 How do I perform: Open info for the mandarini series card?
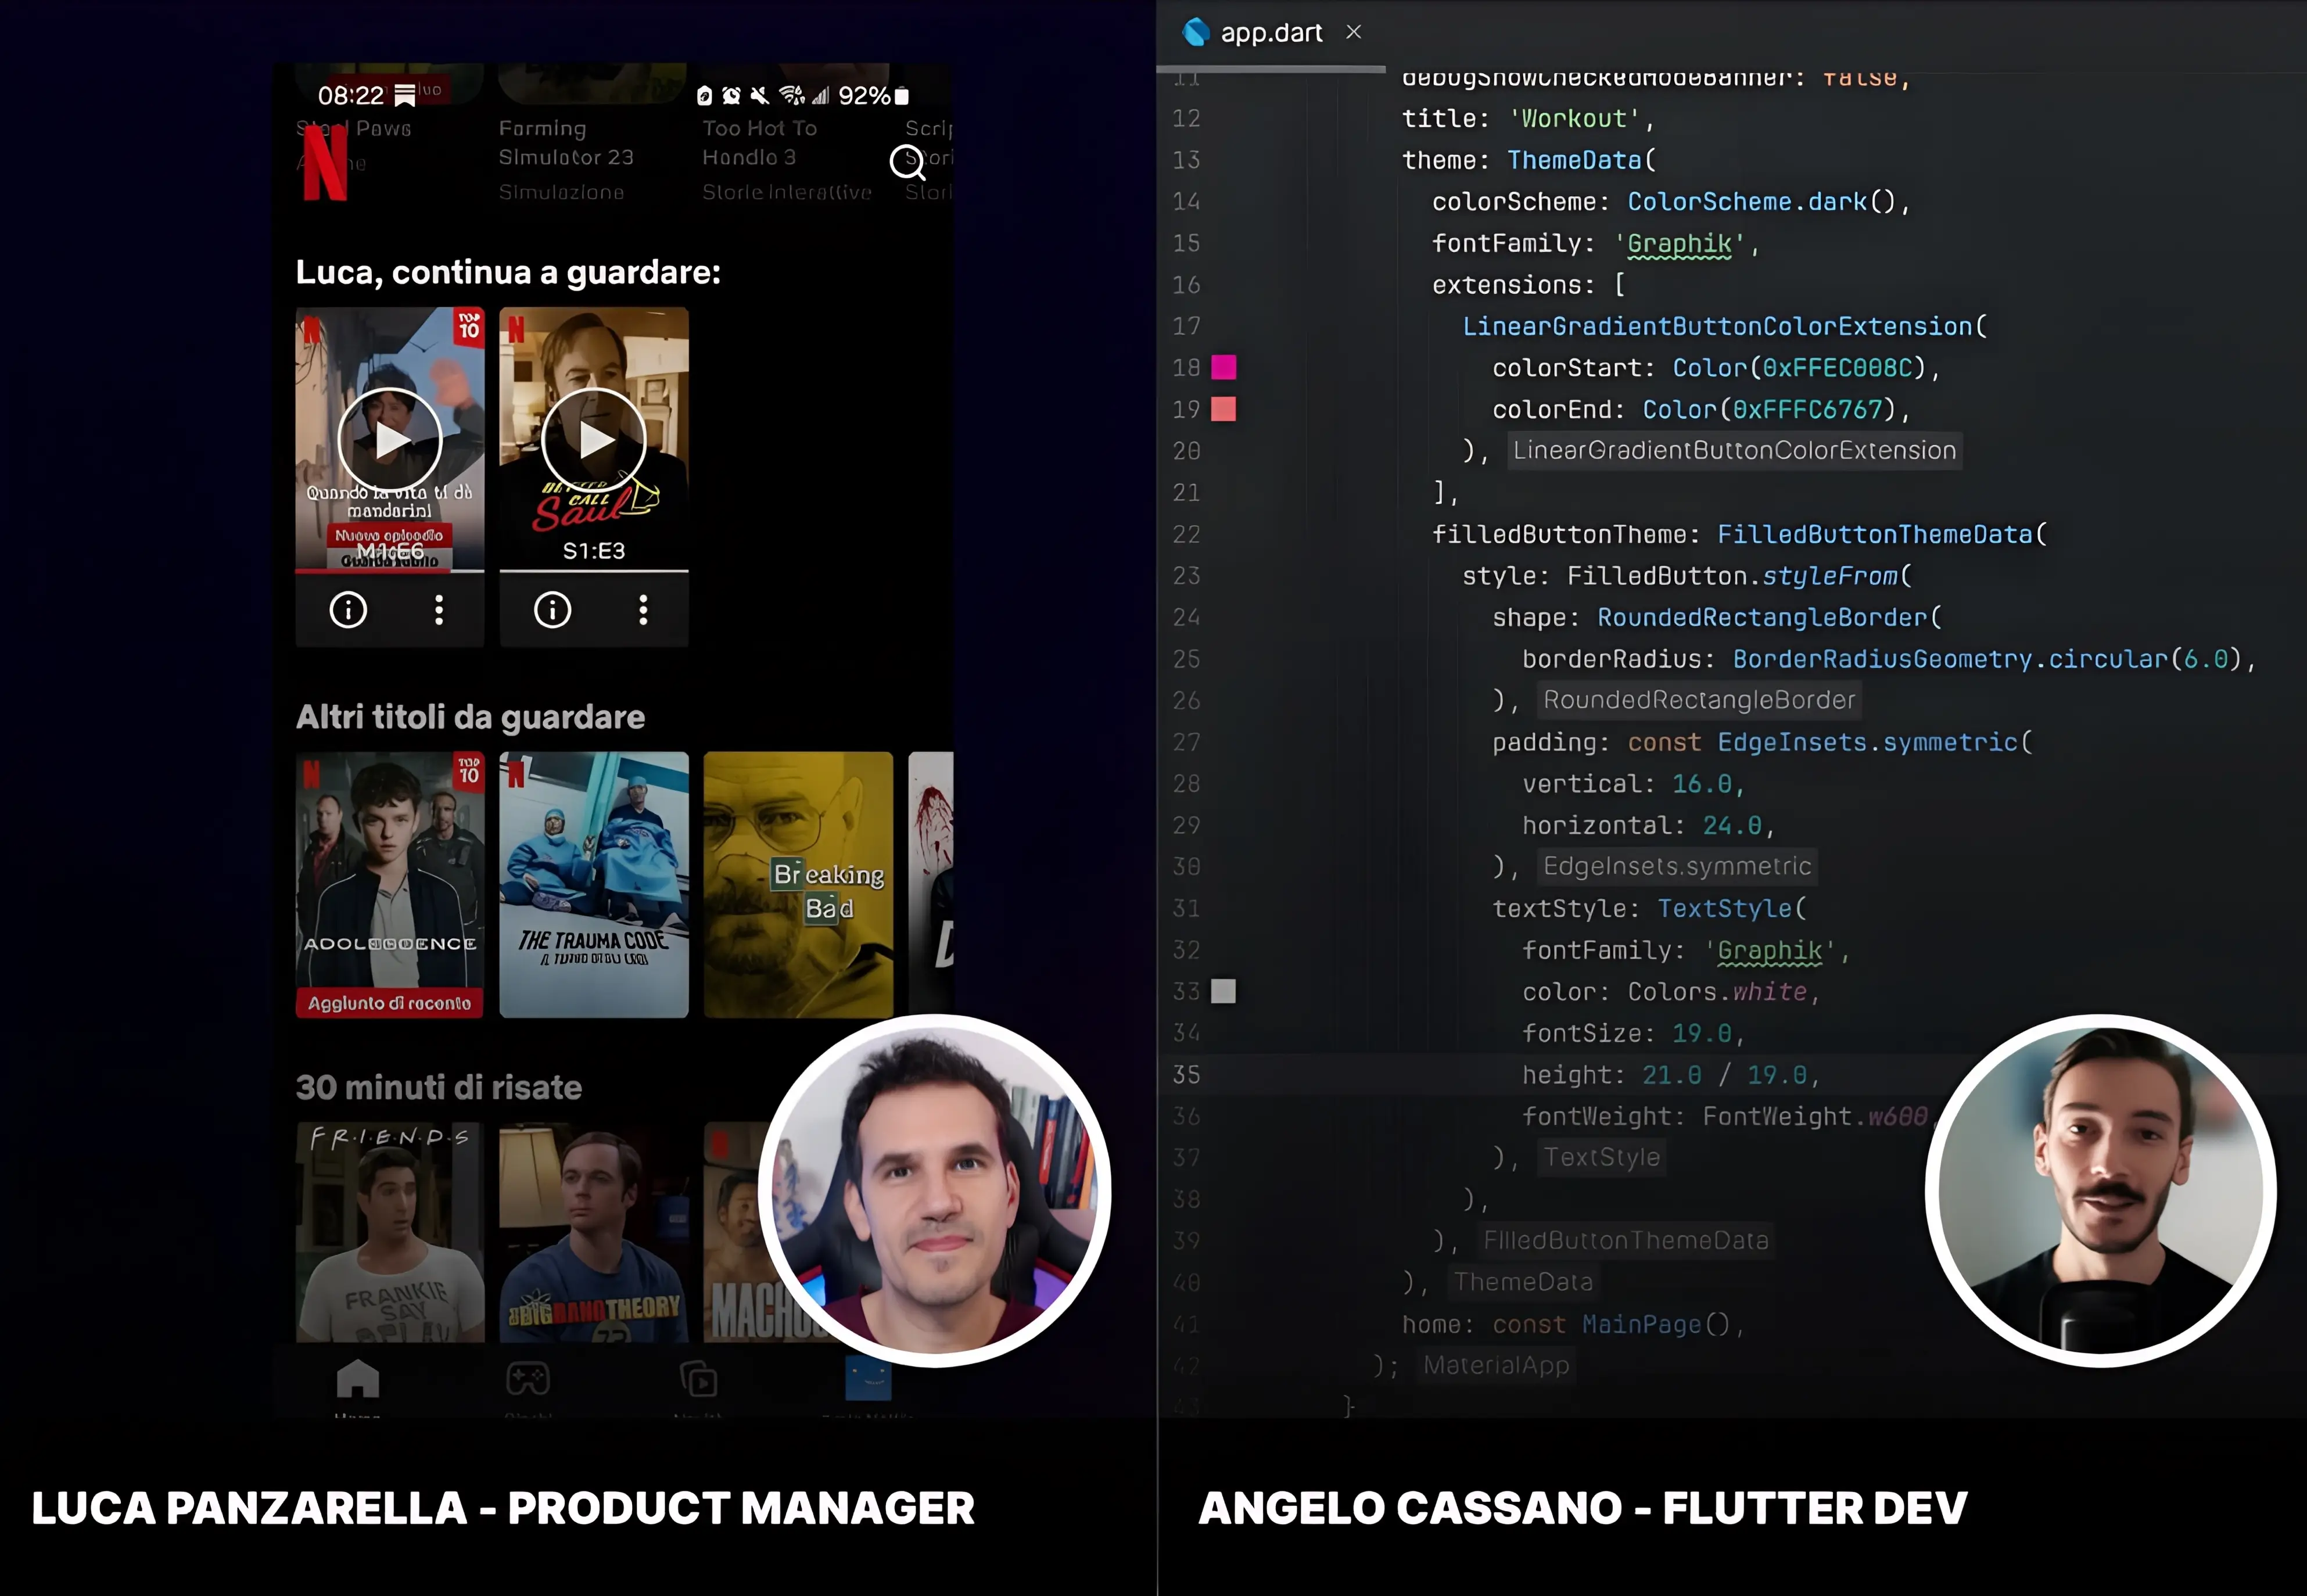[x=348, y=609]
